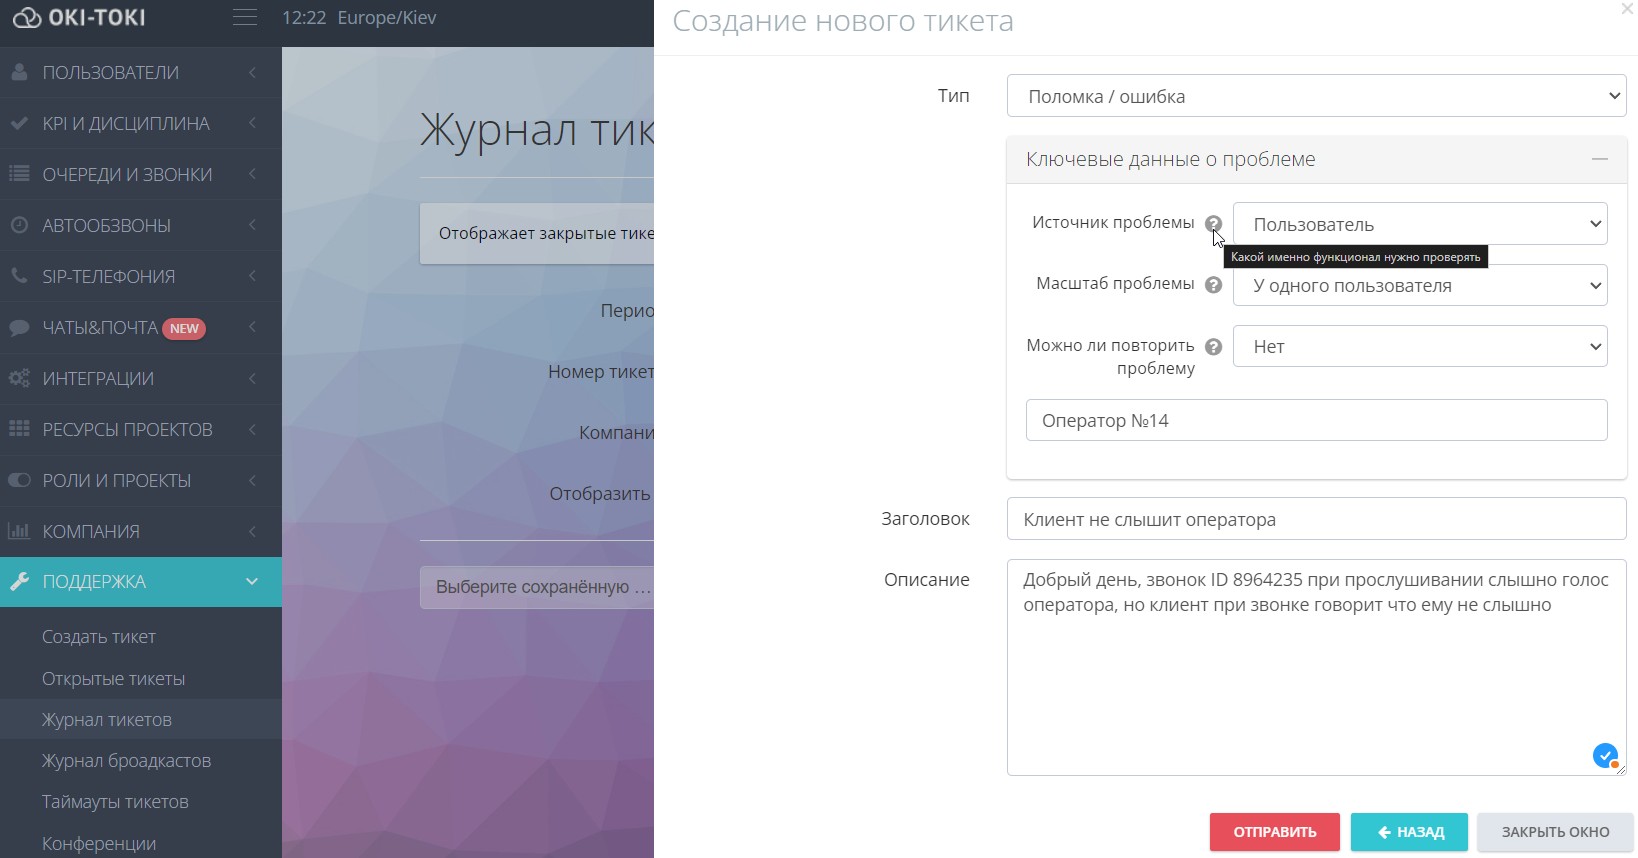This screenshot has width=1638, height=858.
Task: Open the SIP-телефония menu section
Action: click(x=141, y=276)
